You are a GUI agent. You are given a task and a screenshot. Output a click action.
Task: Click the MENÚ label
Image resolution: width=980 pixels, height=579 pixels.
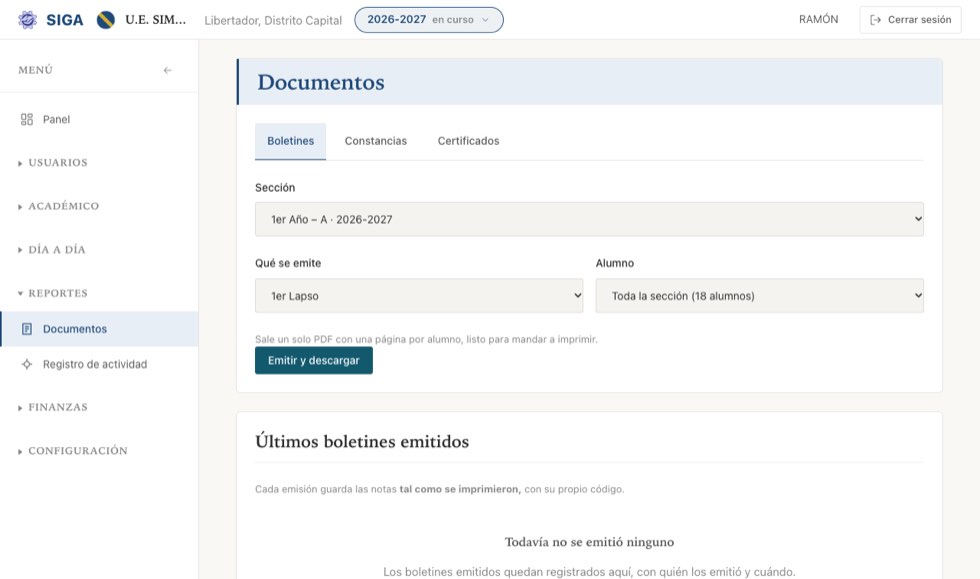coord(36,70)
